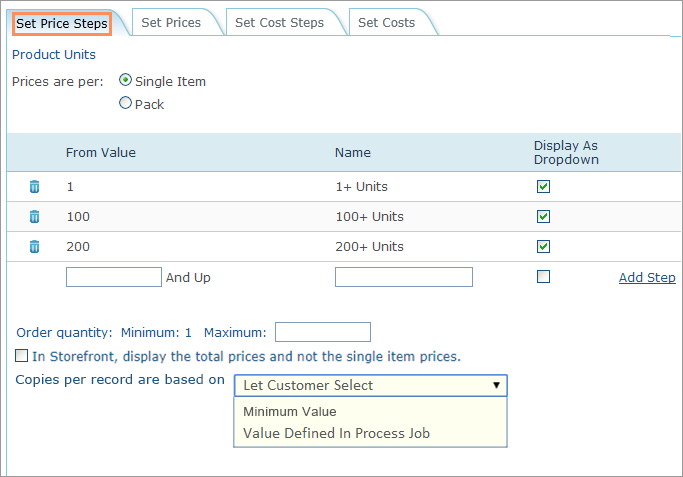Uncheck Display As Dropdown for 1+ Units
This screenshot has width=683, height=477.
click(x=543, y=186)
